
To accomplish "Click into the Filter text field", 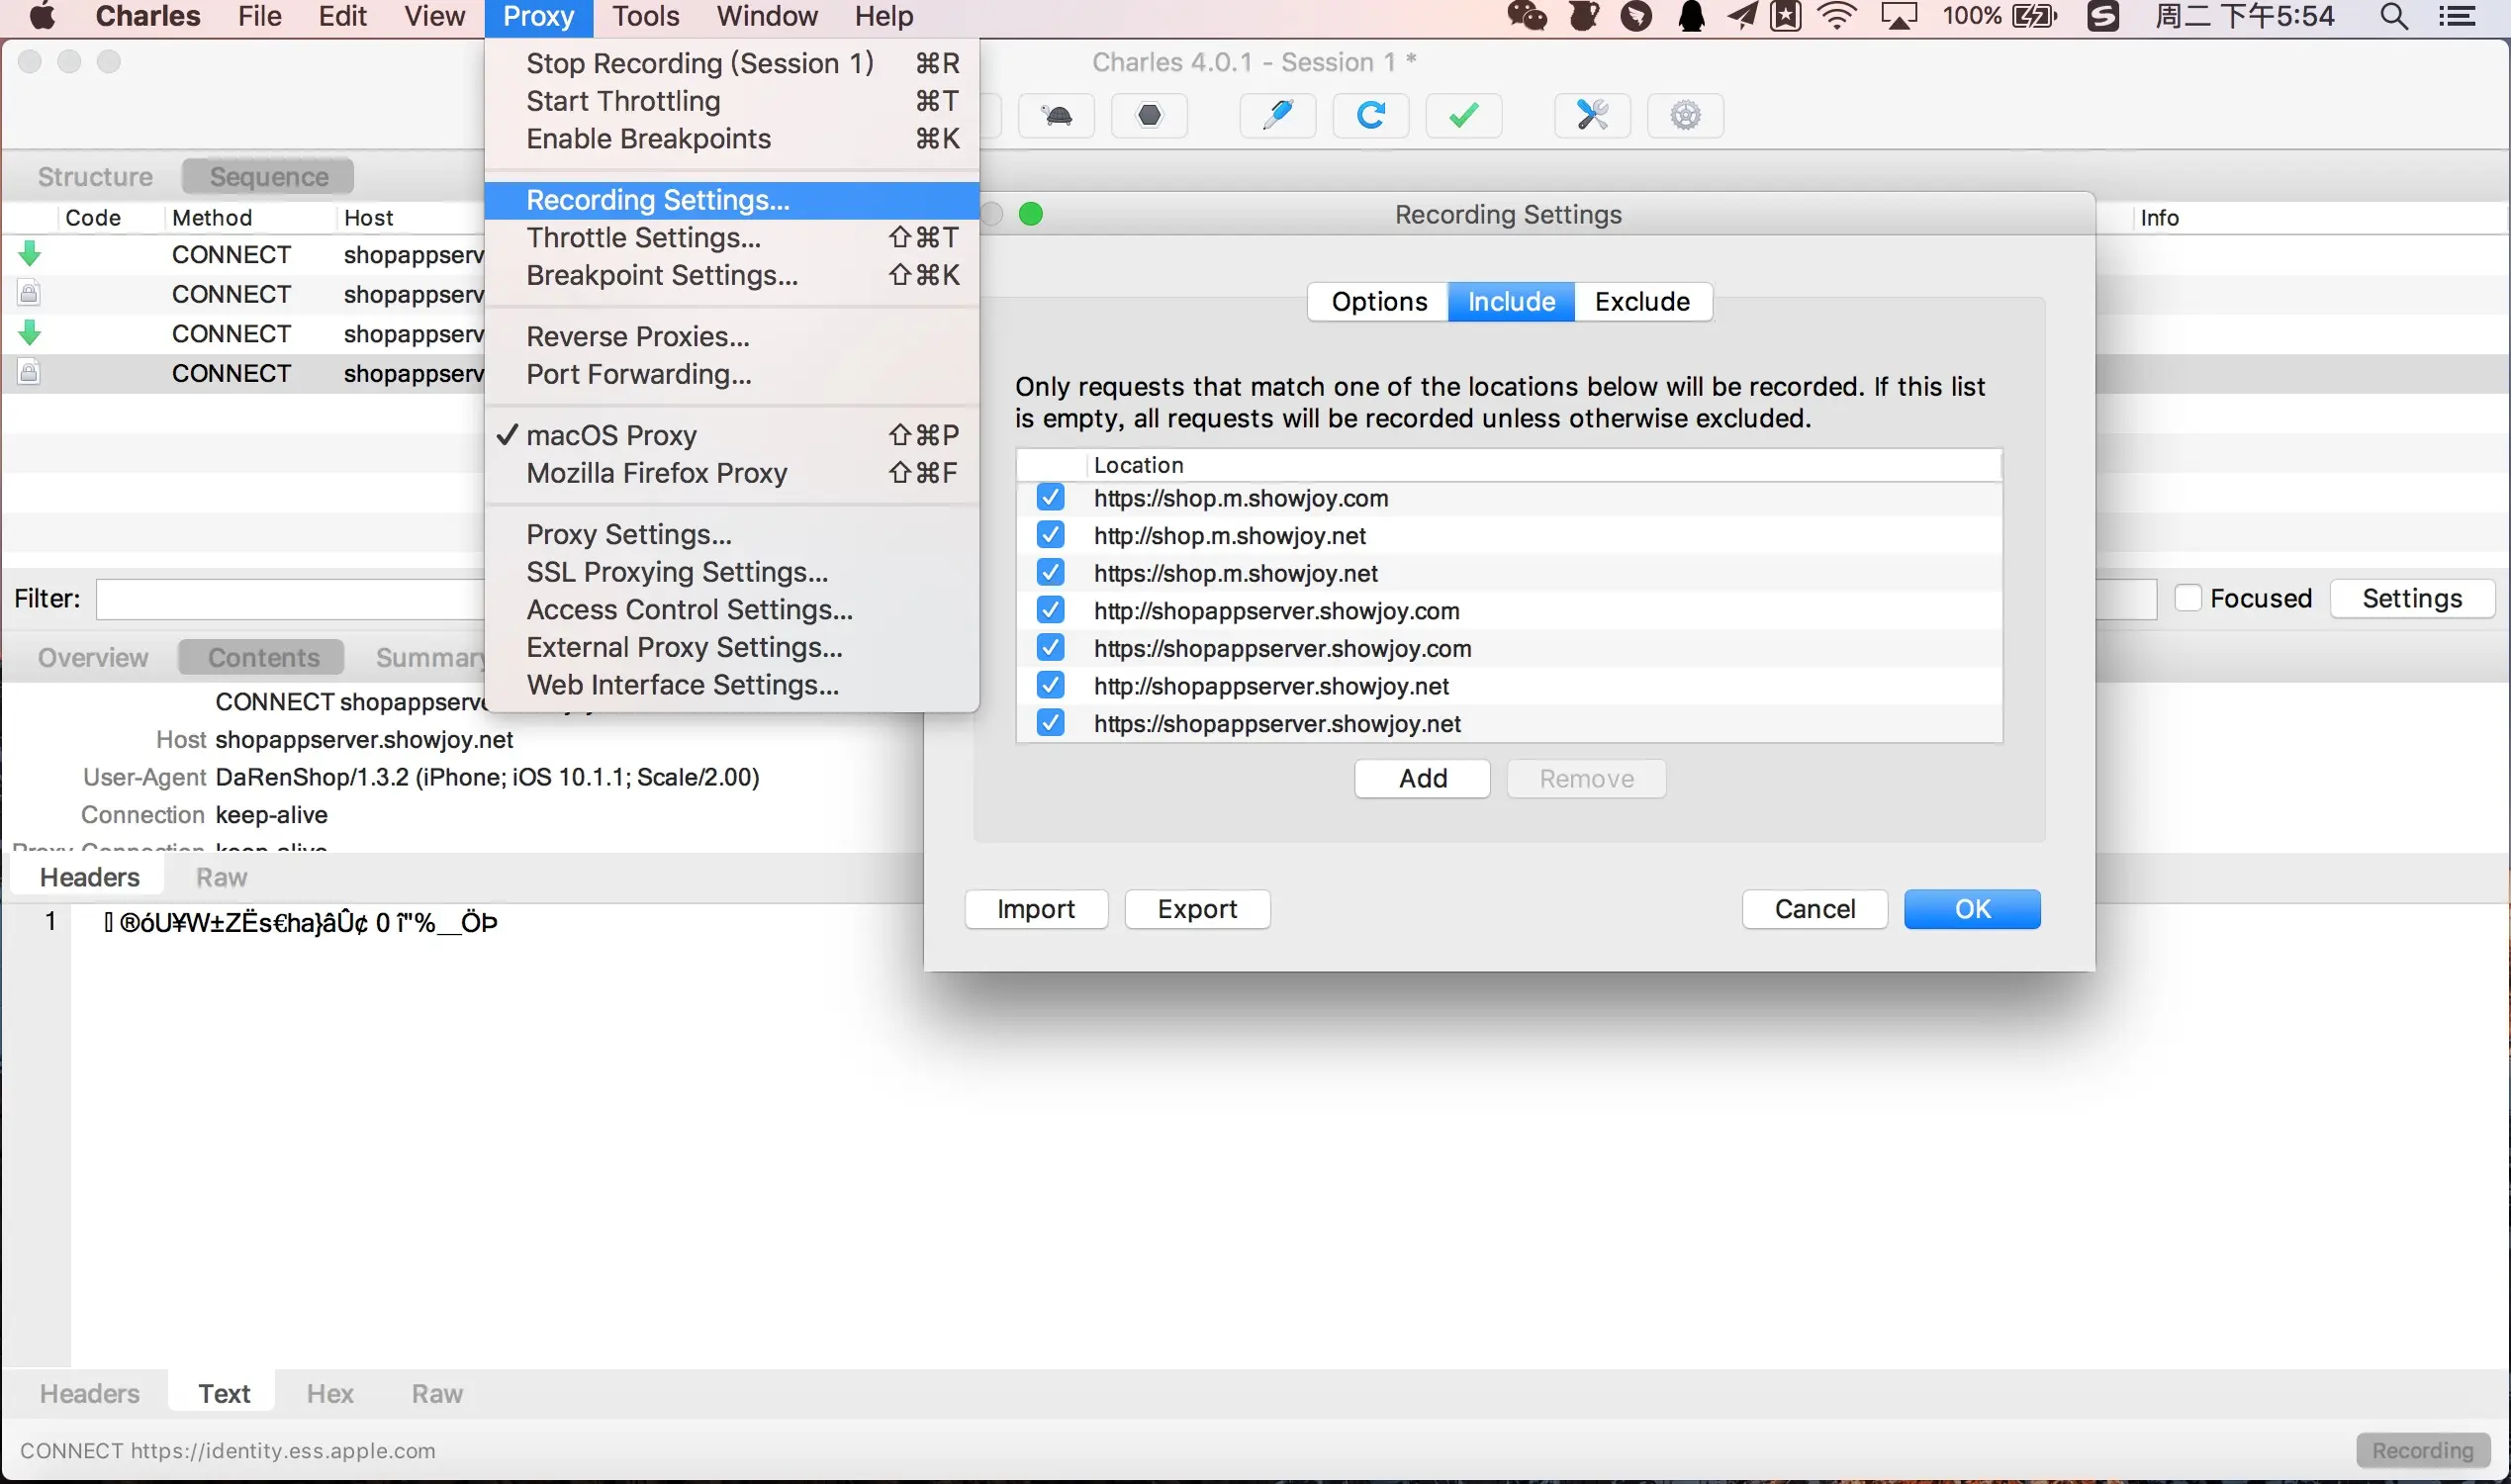I will pyautogui.click(x=290, y=599).
